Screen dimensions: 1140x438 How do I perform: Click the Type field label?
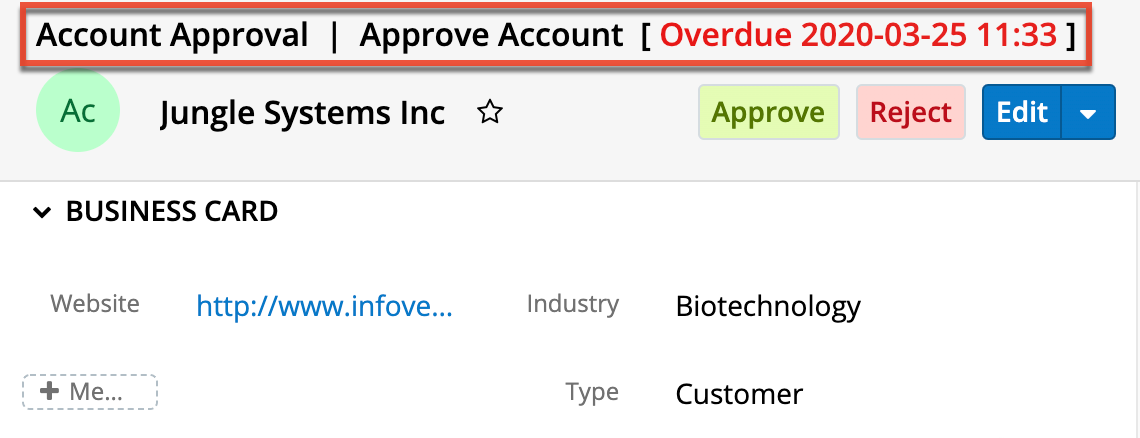tap(592, 392)
